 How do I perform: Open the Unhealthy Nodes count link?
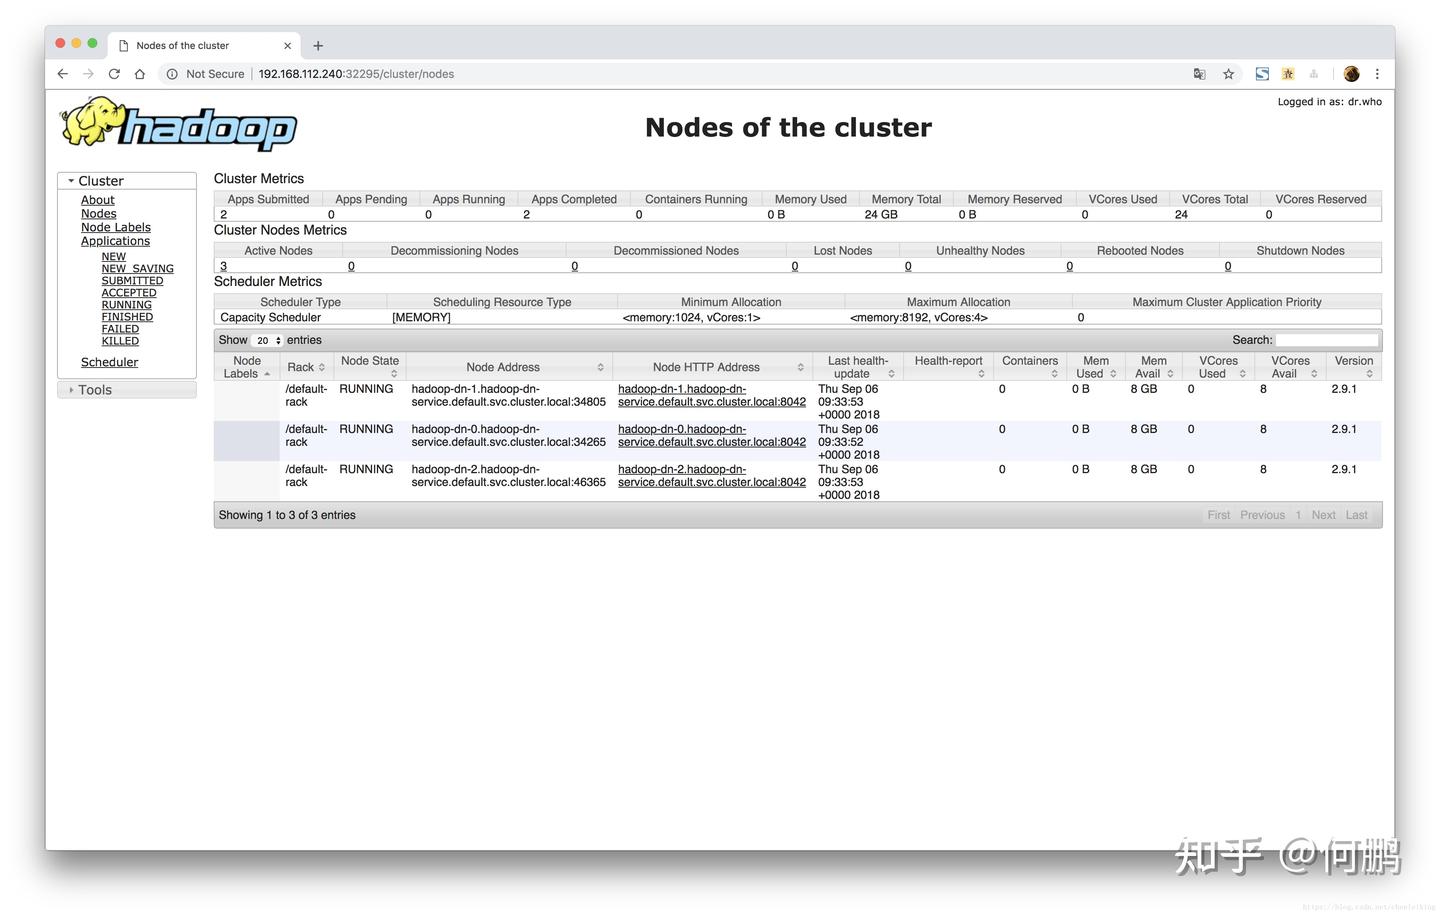[908, 266]
